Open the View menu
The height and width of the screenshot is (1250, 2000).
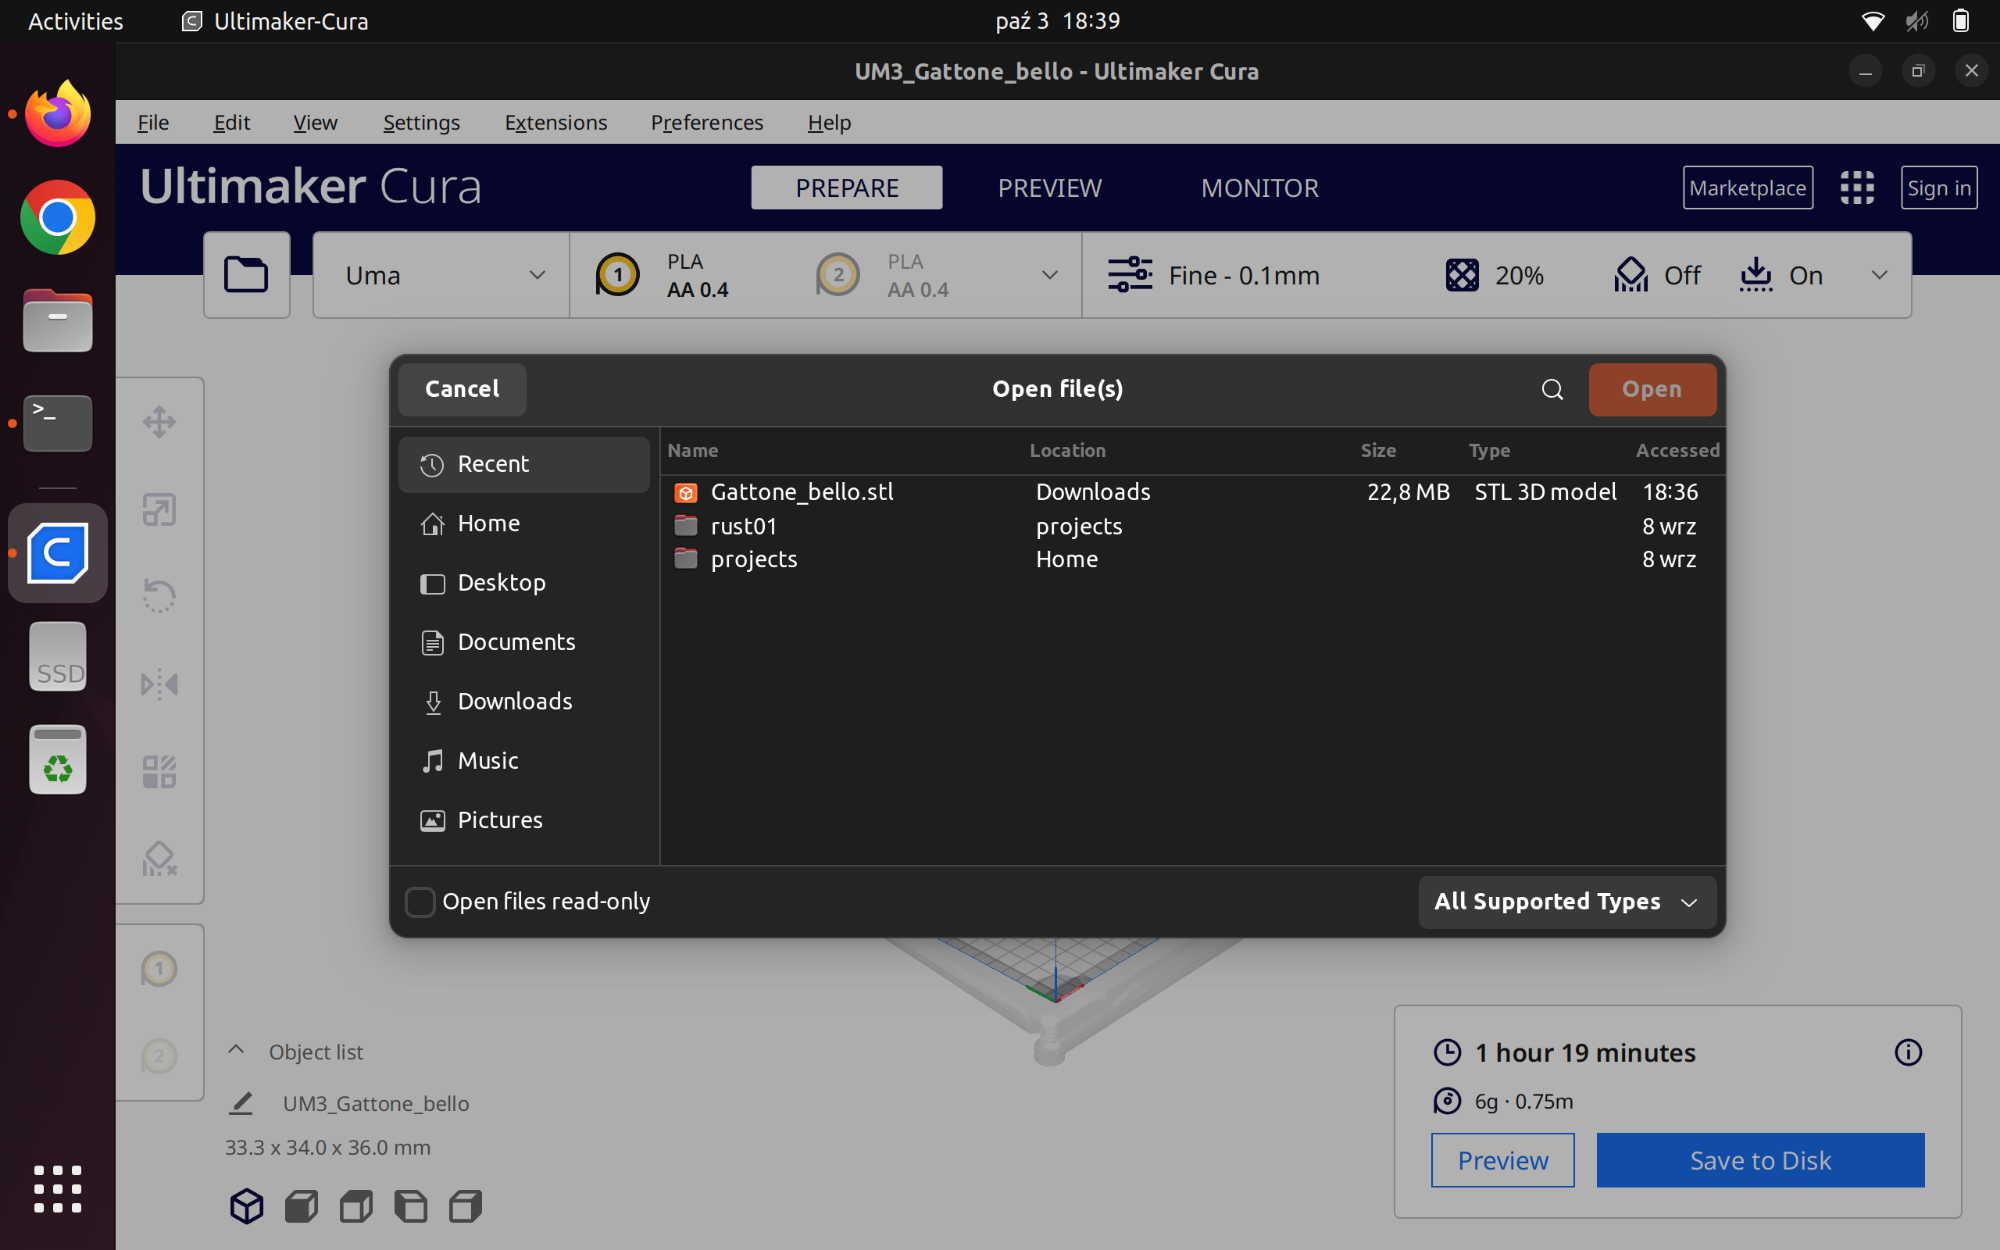point(315,122)
